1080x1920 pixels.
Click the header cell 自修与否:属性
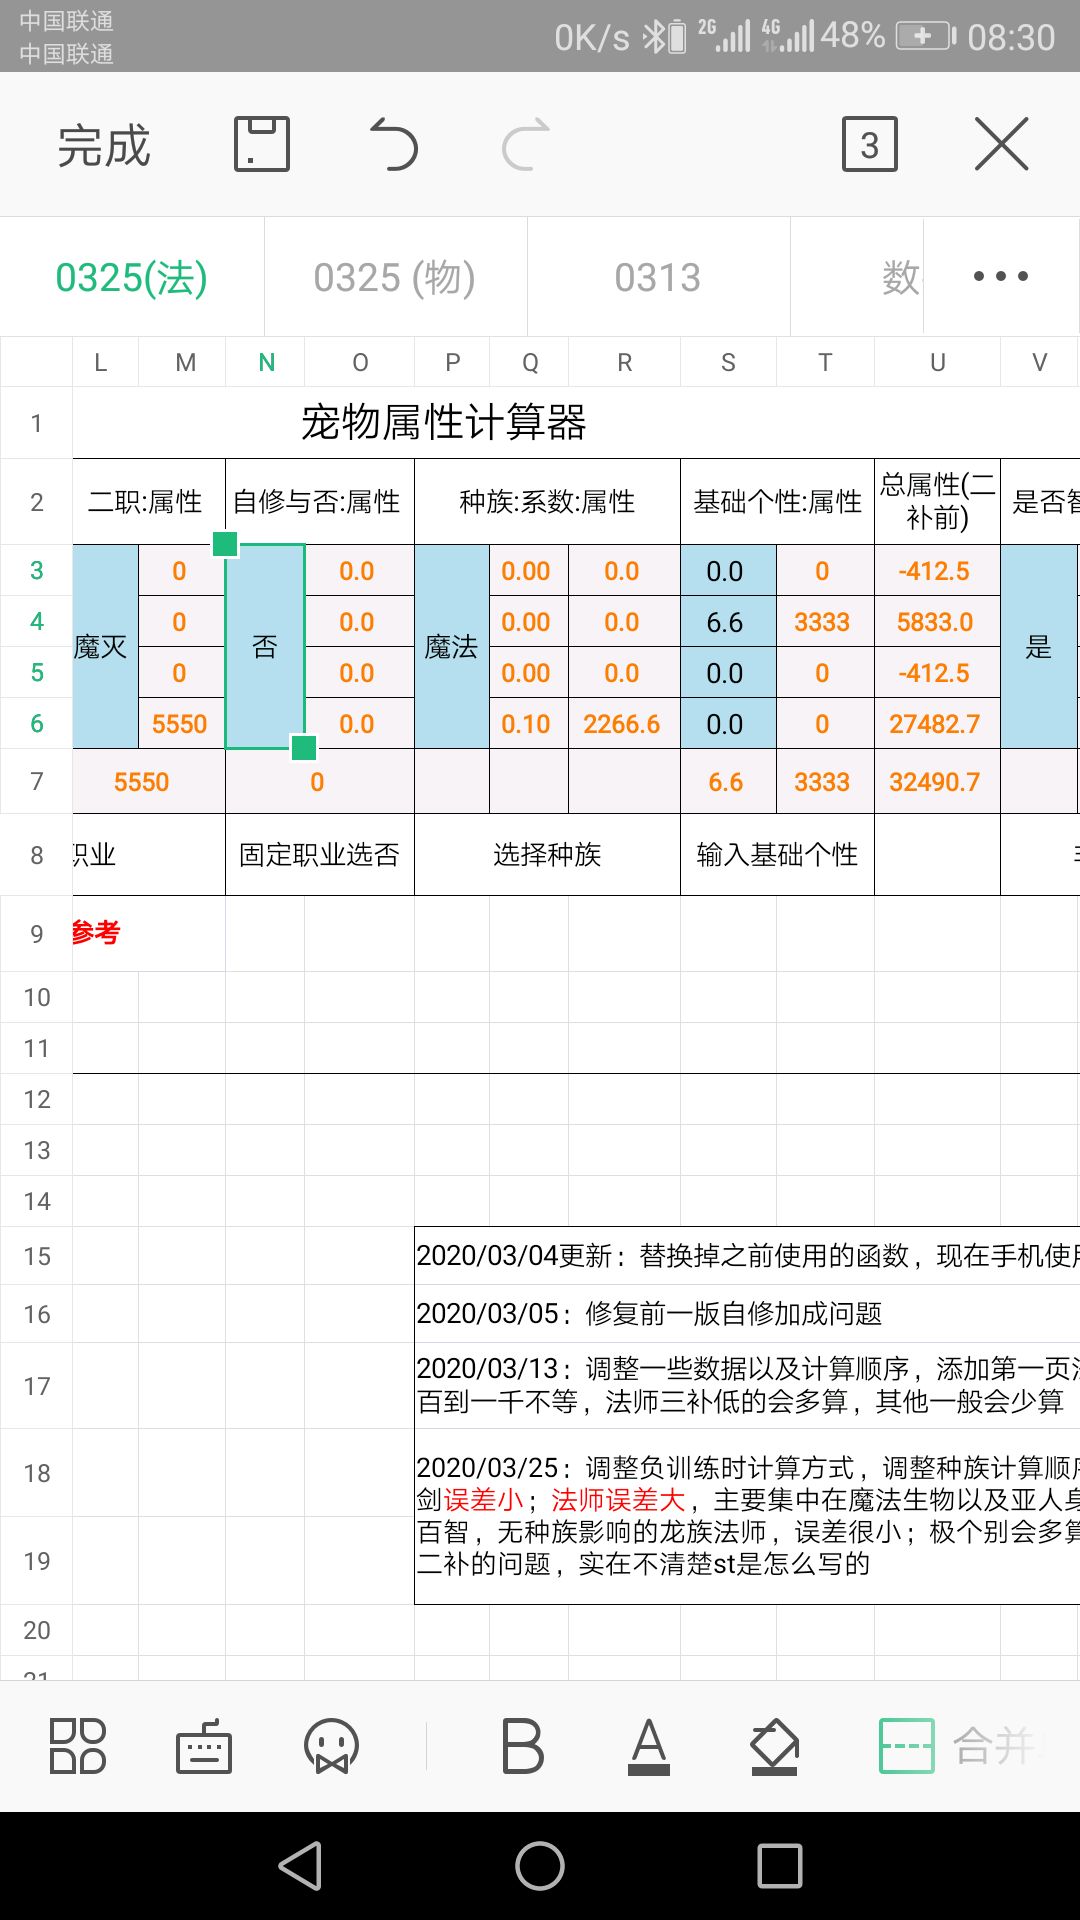(320, 502)
